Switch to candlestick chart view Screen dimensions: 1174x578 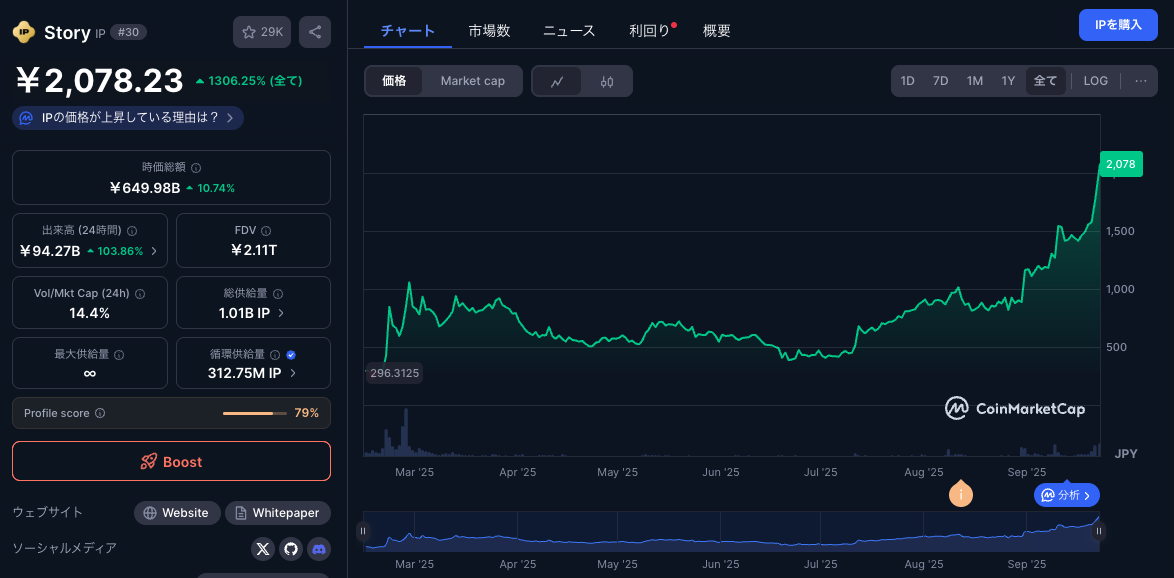pyautogui.click(x=607, y=82)
